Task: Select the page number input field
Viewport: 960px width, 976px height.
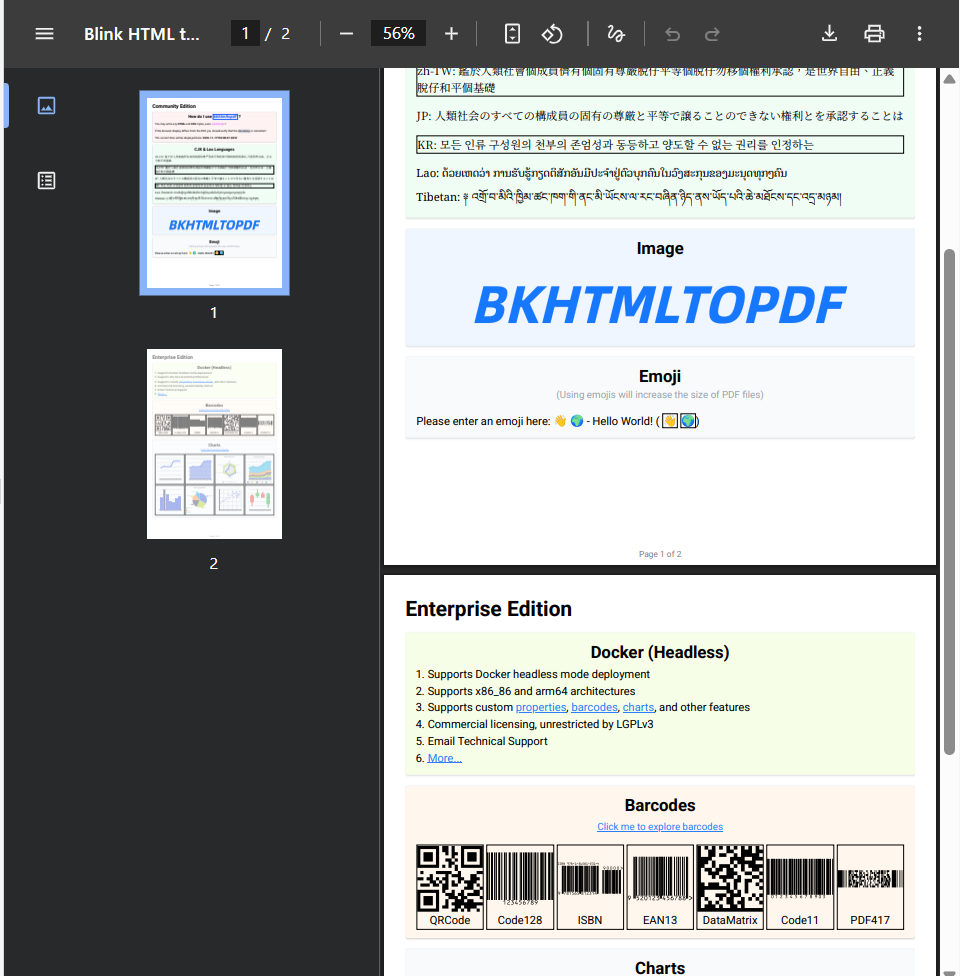Action: pos(245,33)
